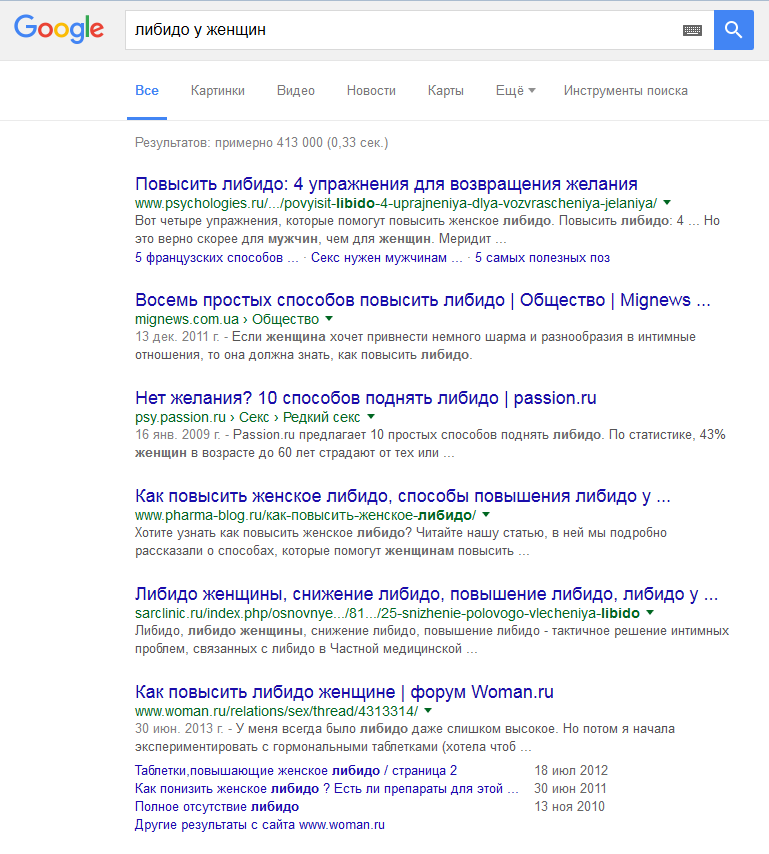
Task: Select the "Все" tab
Action: (x=147, y=90)
